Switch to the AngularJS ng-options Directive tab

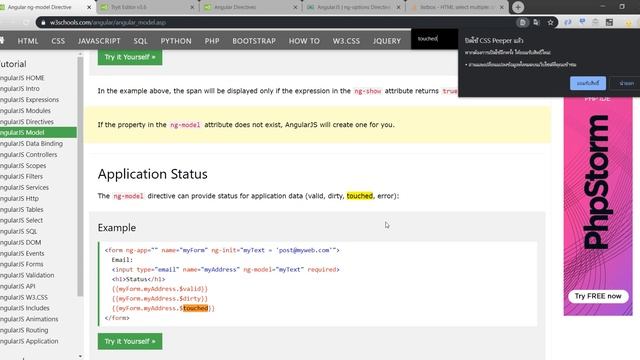pos(353,7)
